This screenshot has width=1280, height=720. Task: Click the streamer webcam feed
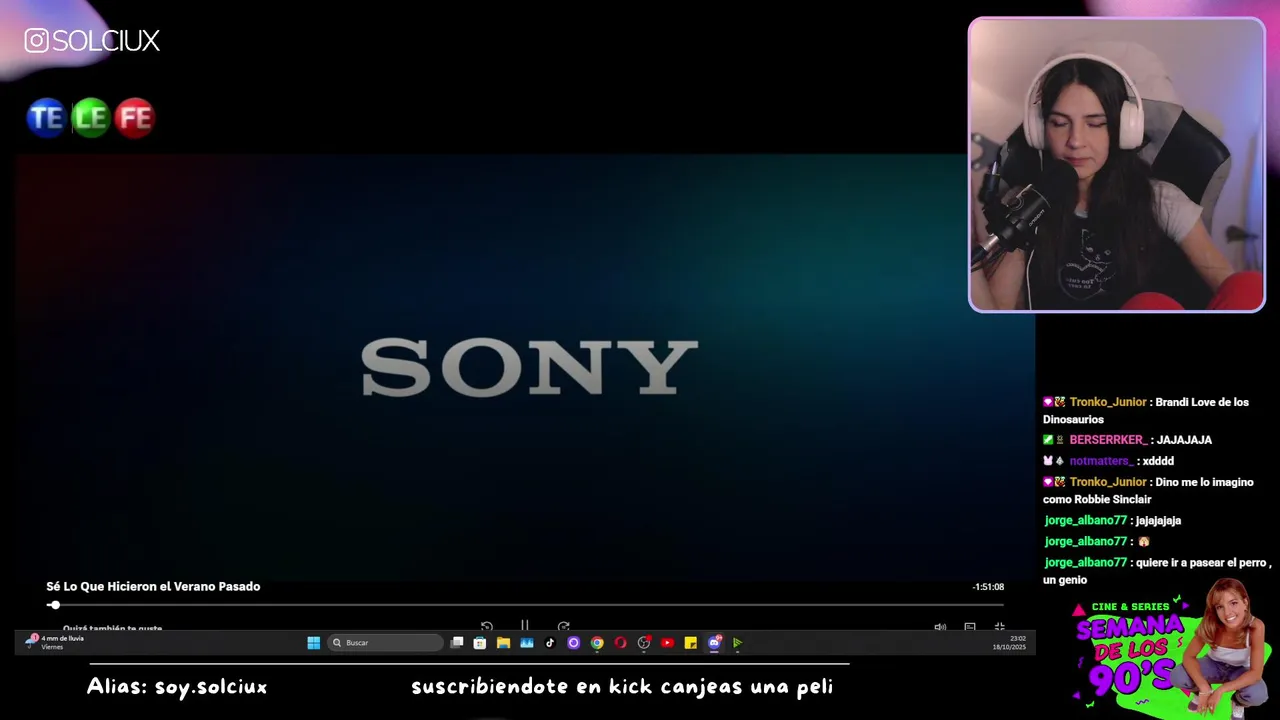(1116, 165)
